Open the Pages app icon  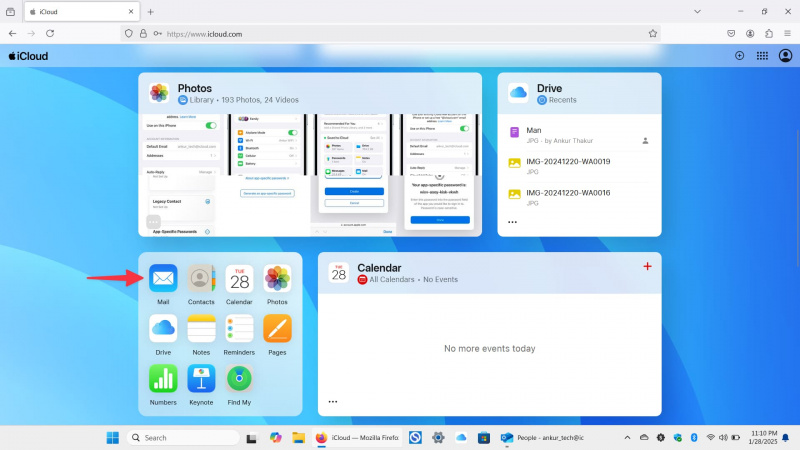(277, 328)
